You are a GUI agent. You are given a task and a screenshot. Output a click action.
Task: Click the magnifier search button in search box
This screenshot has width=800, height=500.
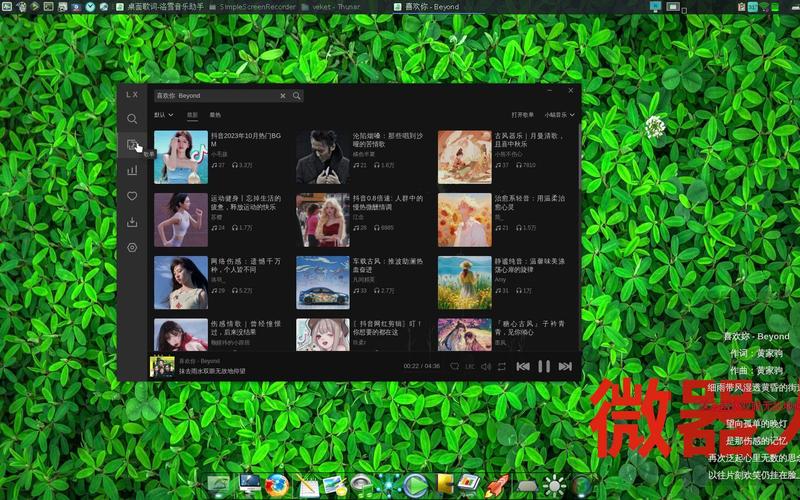296,96
